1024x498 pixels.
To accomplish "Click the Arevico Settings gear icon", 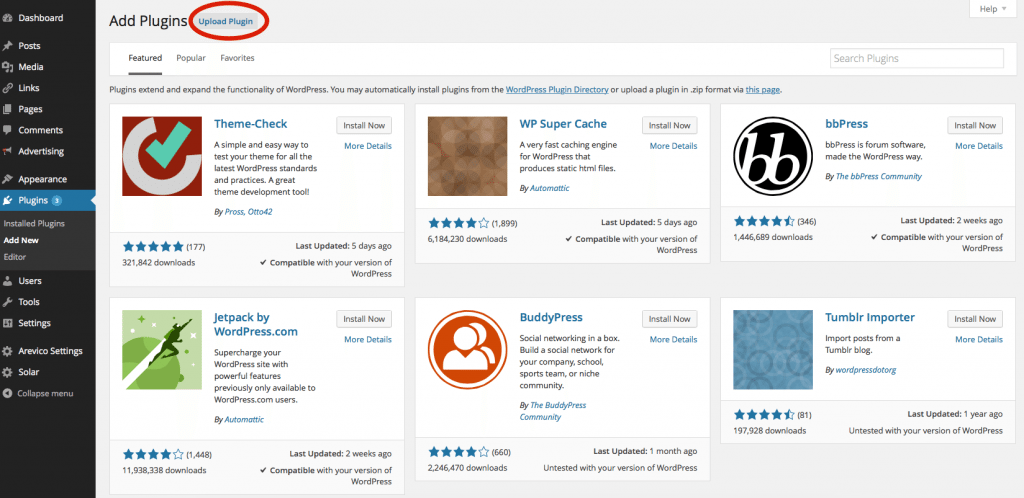I will [8, 351].
